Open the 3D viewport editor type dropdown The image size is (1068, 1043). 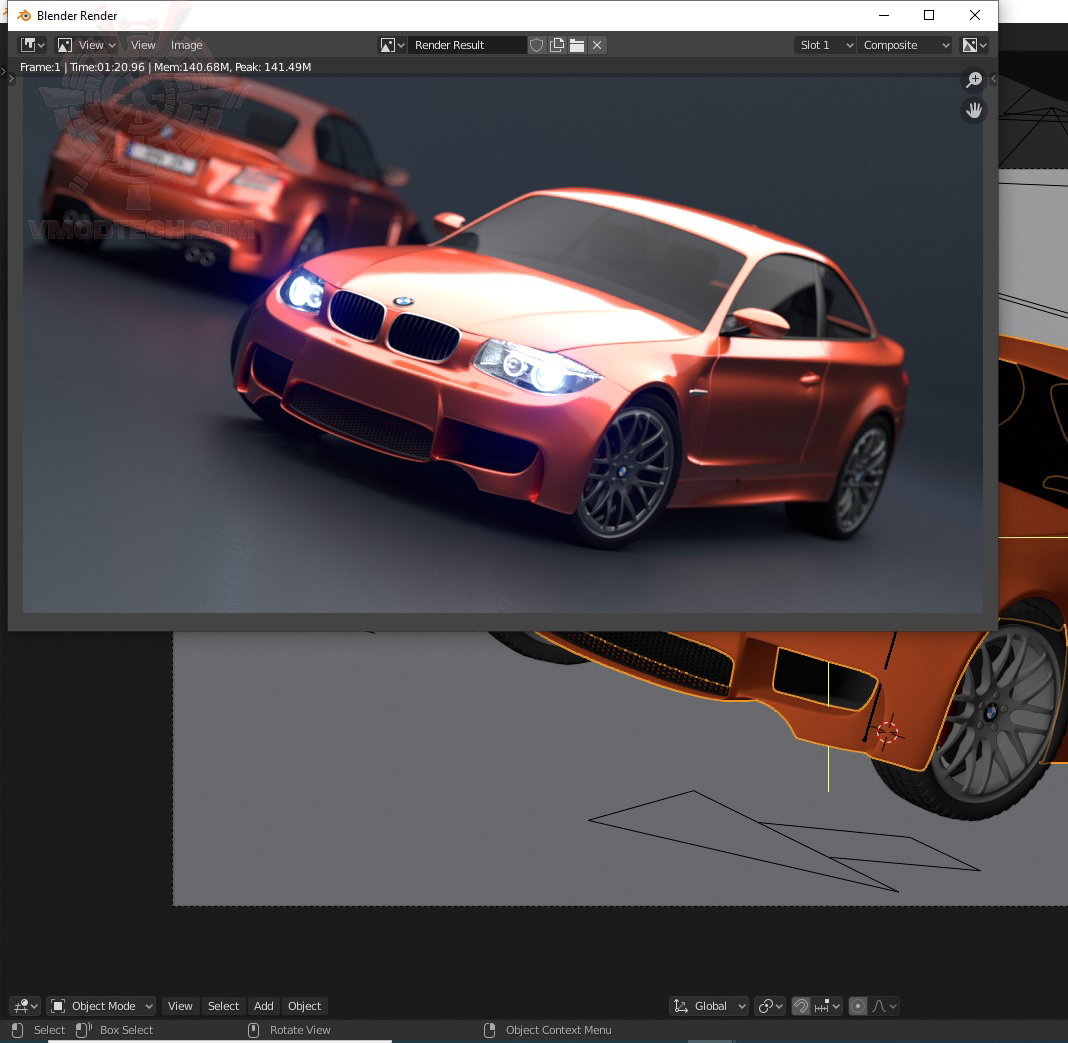point(26,1006)
